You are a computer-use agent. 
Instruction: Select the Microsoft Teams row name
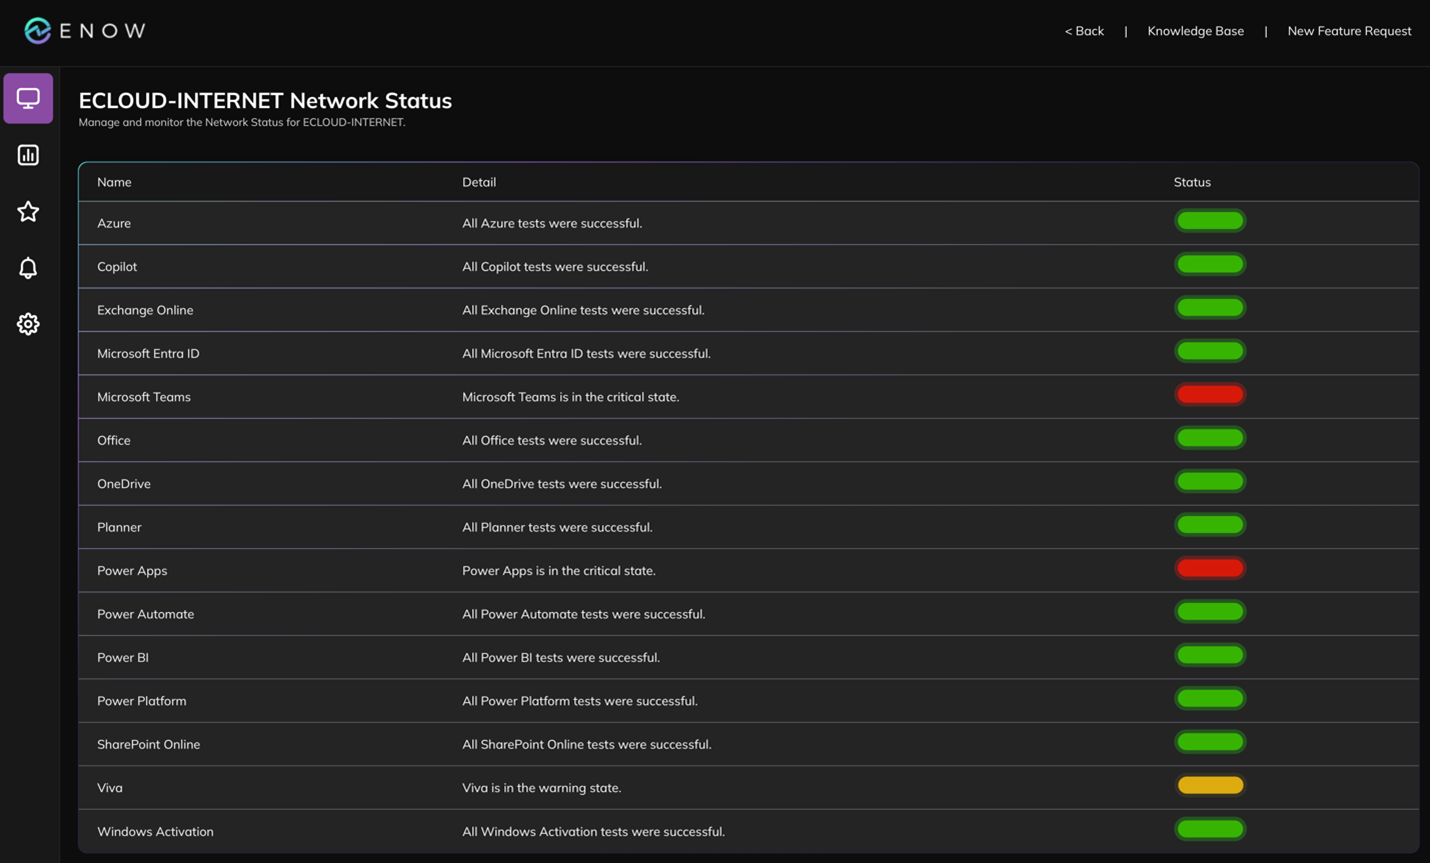pyautogui.click(x=144, y=397)
